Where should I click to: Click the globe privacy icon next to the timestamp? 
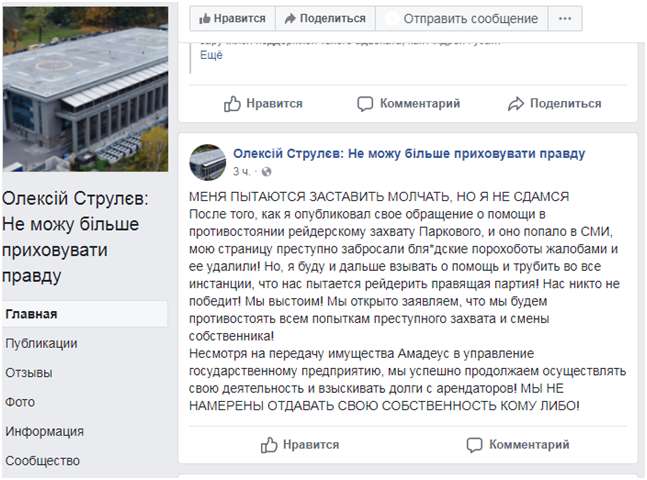(266, 172)
